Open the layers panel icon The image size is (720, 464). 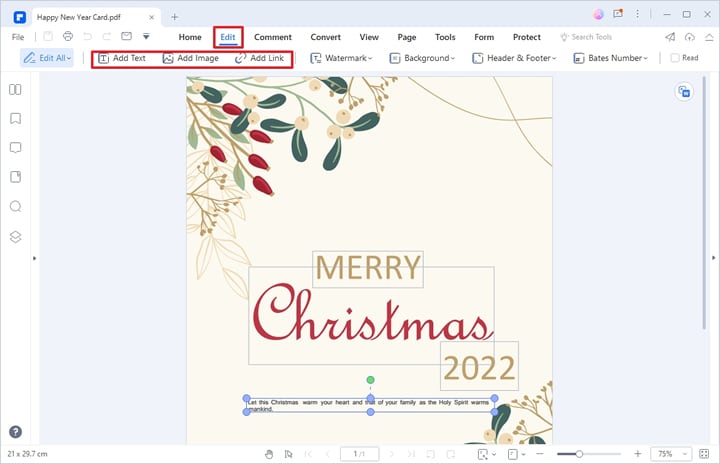[x=15, y=237]
